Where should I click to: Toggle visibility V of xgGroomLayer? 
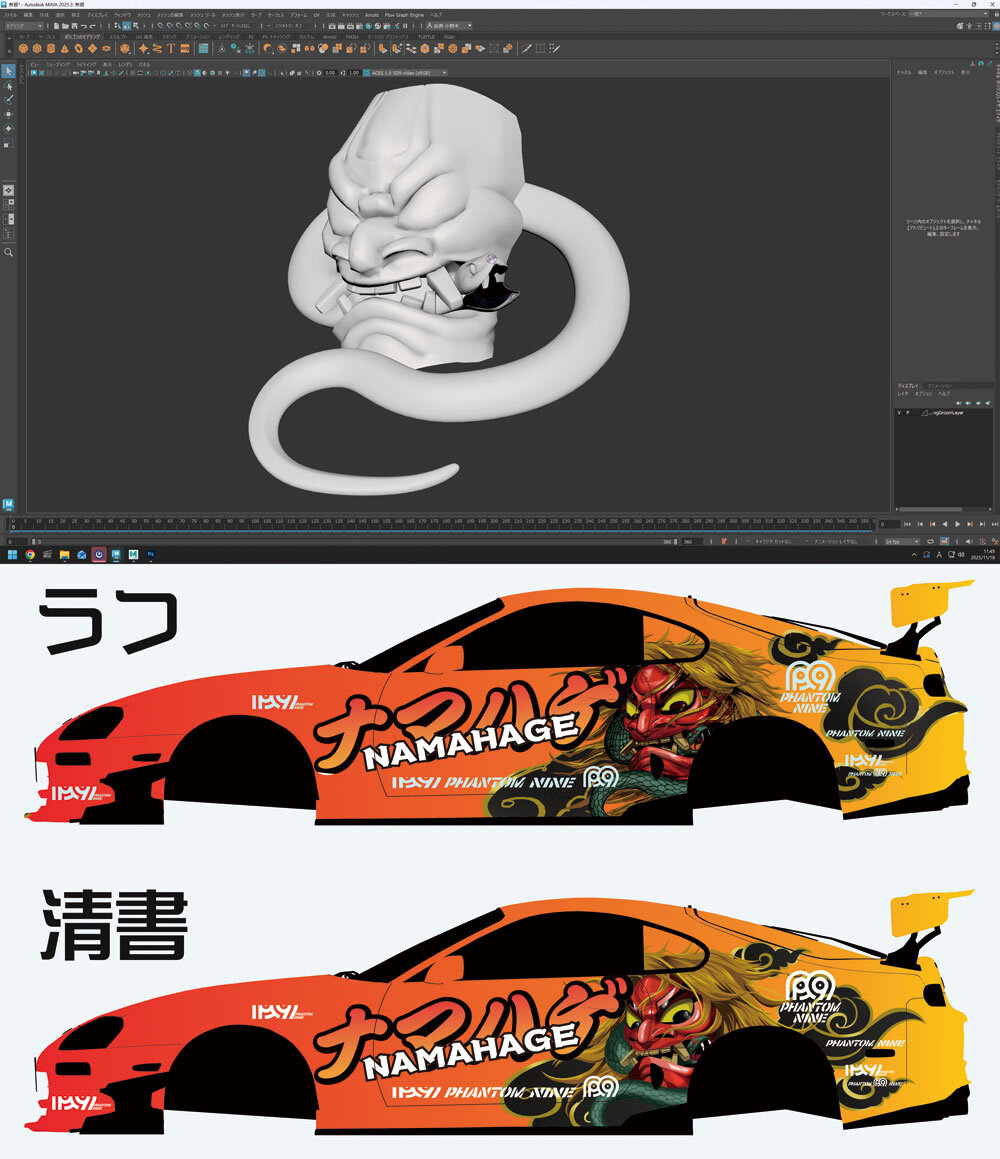coord(899,412)
